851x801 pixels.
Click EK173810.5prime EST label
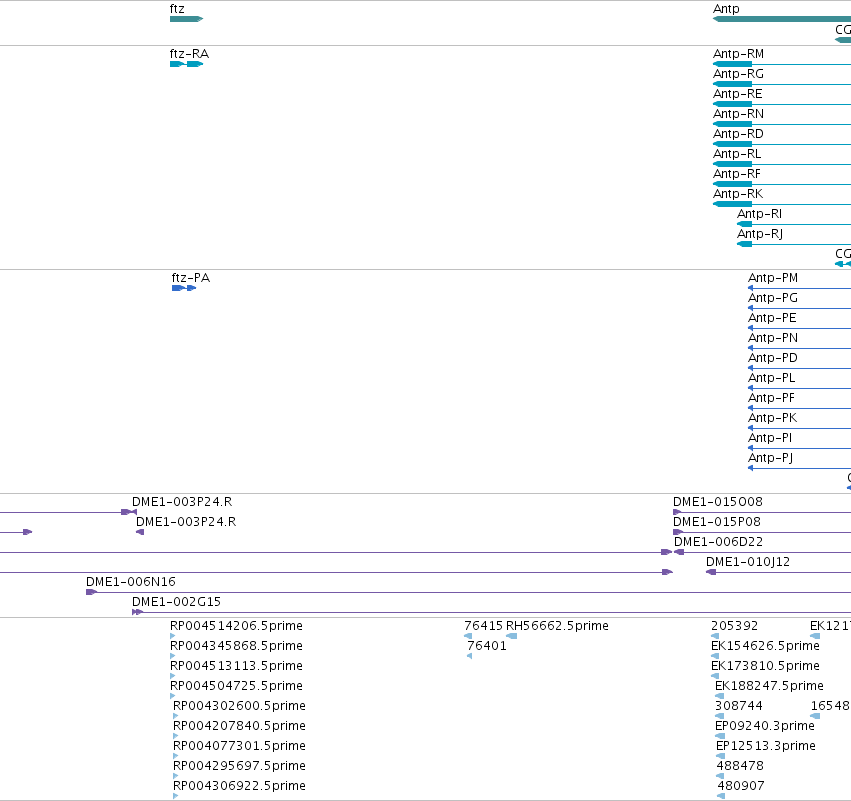[x=765, y=666]
